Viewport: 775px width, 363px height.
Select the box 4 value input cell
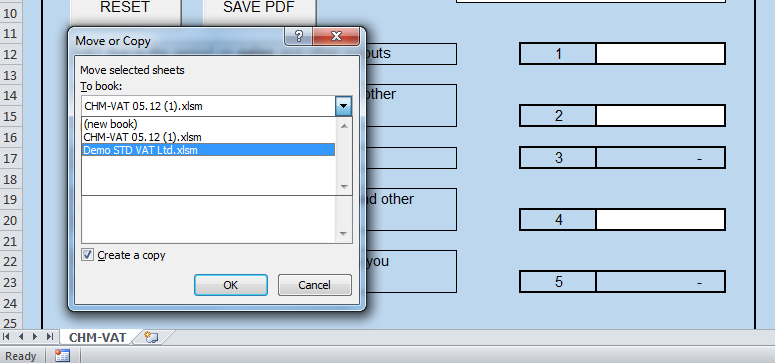660,220
